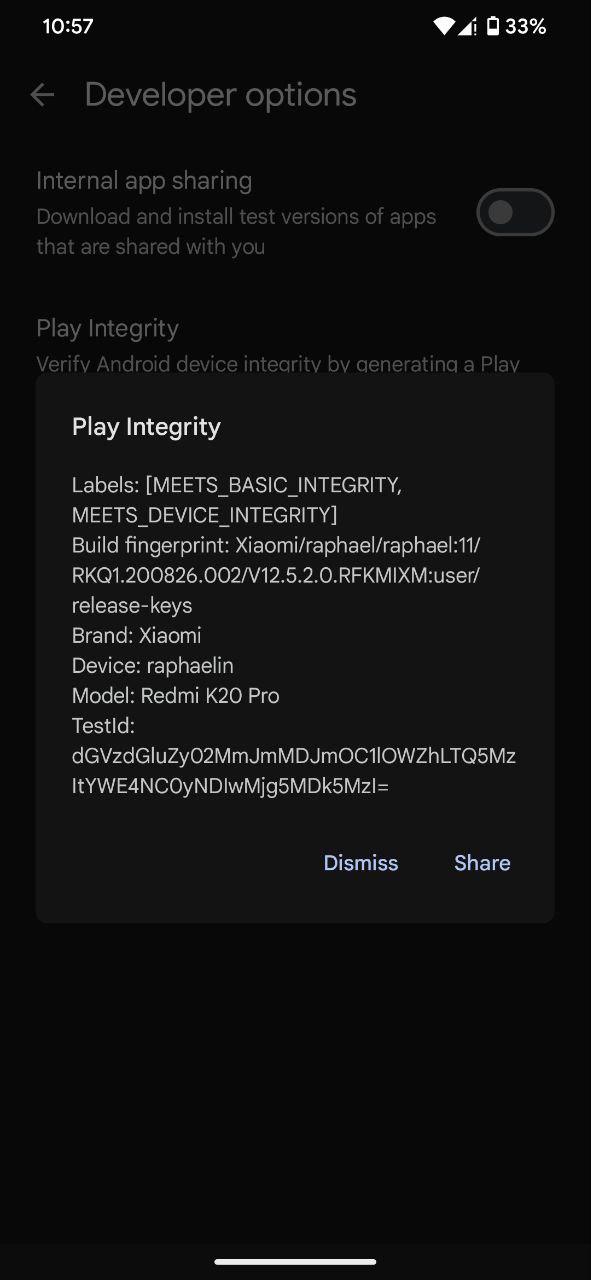Tap the Build fingerprint line
The width and height of the screenshot is (591, 1280).
tap(276, 575)
